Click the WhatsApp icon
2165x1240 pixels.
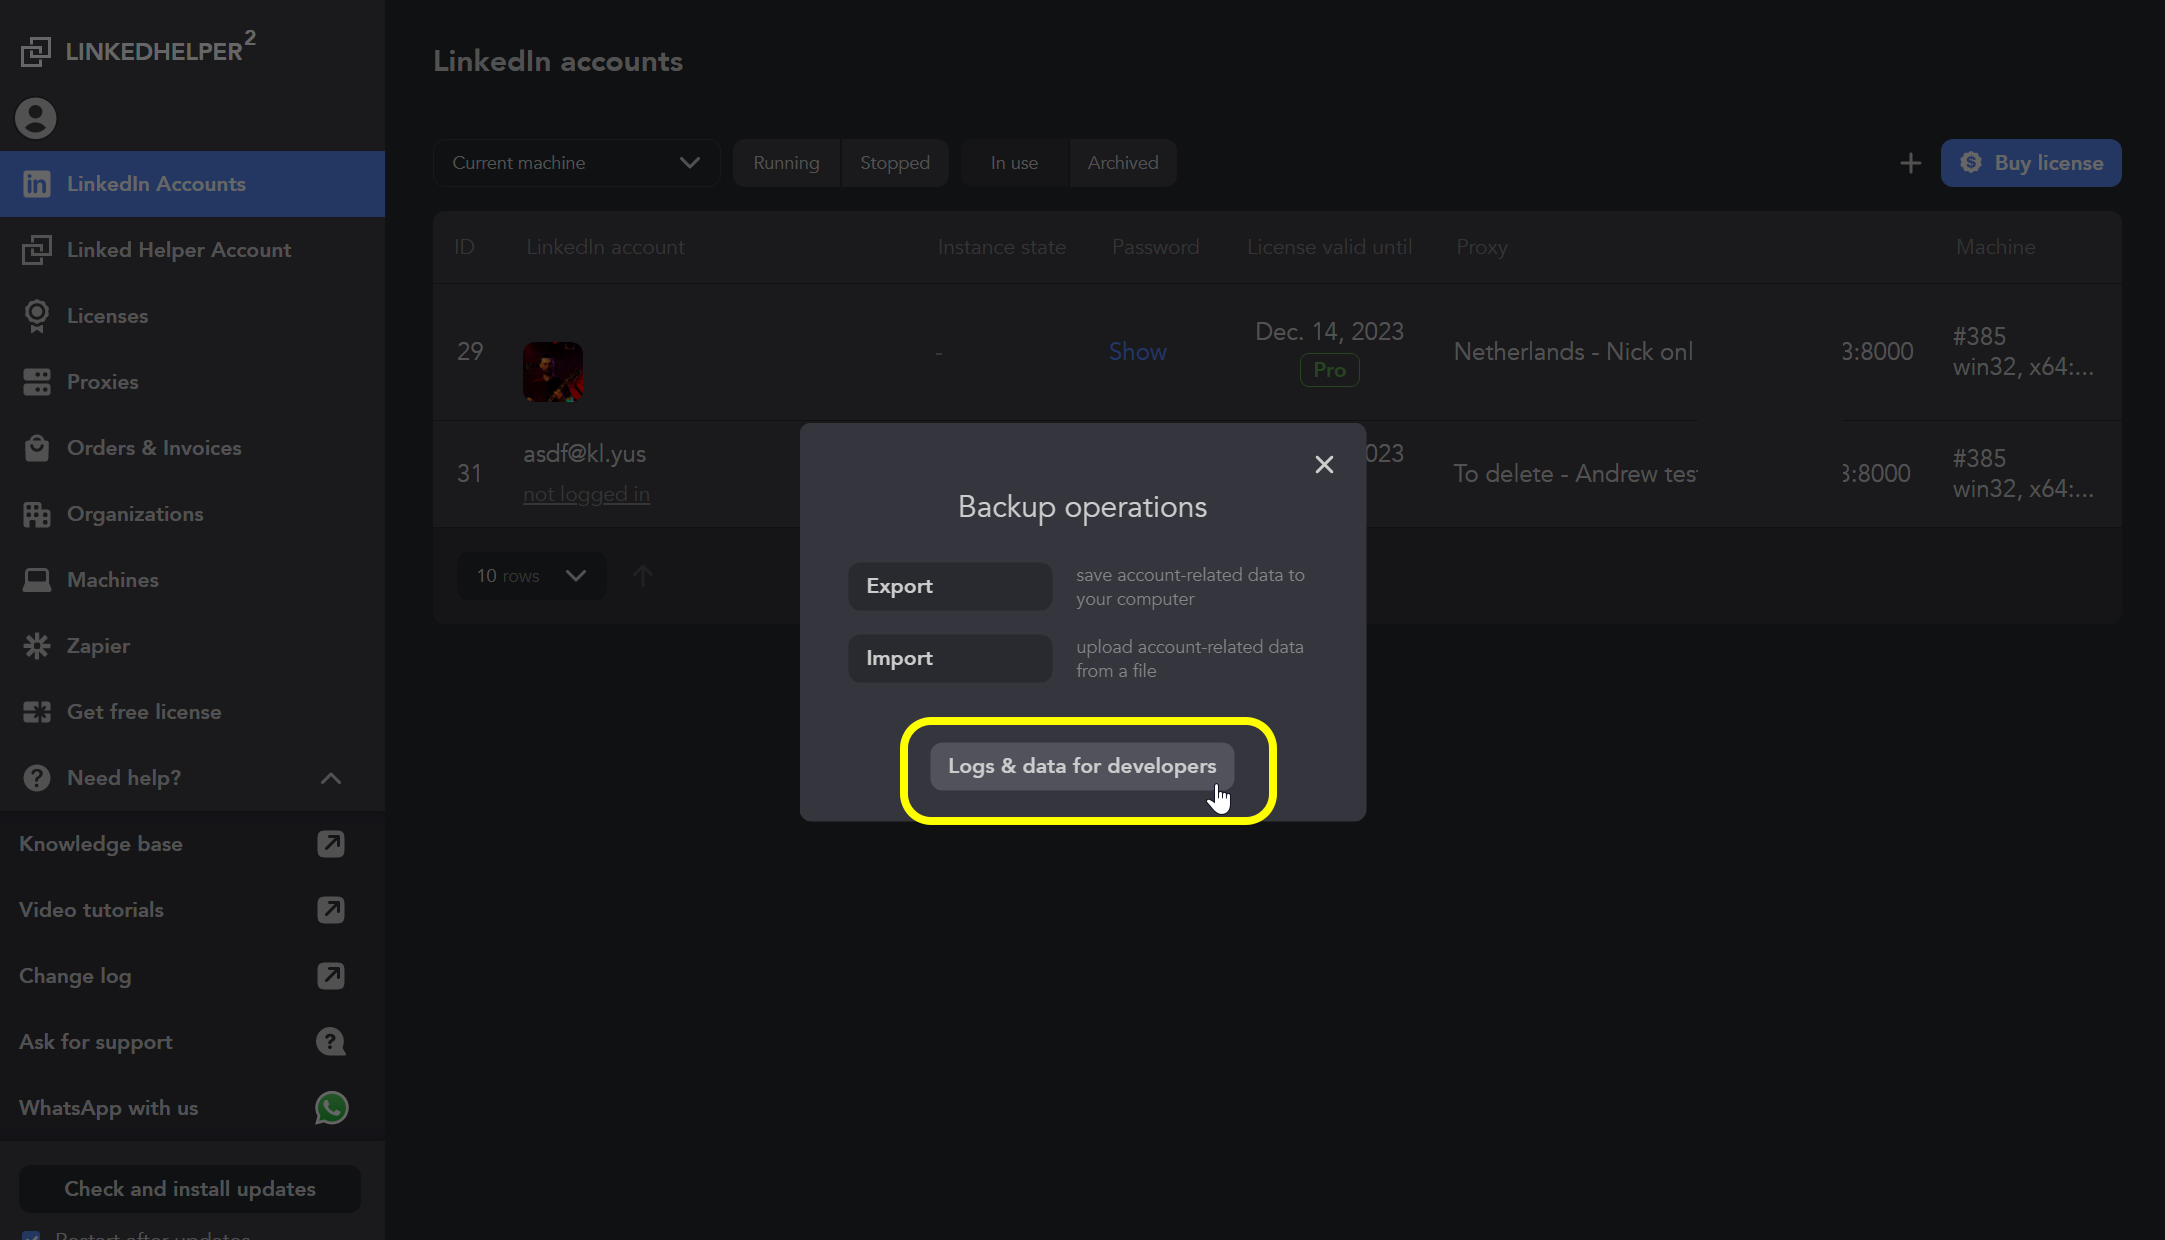[332, 1108]
